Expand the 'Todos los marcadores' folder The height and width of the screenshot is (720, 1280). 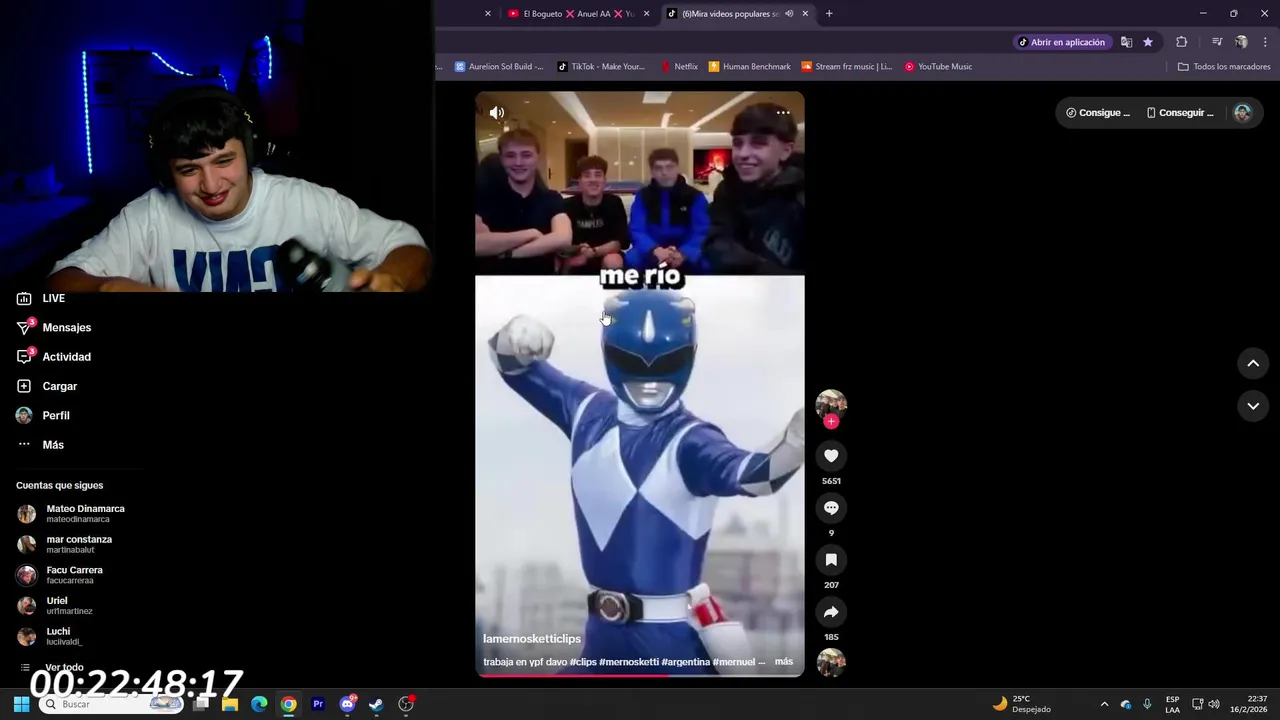[x=1224, y=67]
